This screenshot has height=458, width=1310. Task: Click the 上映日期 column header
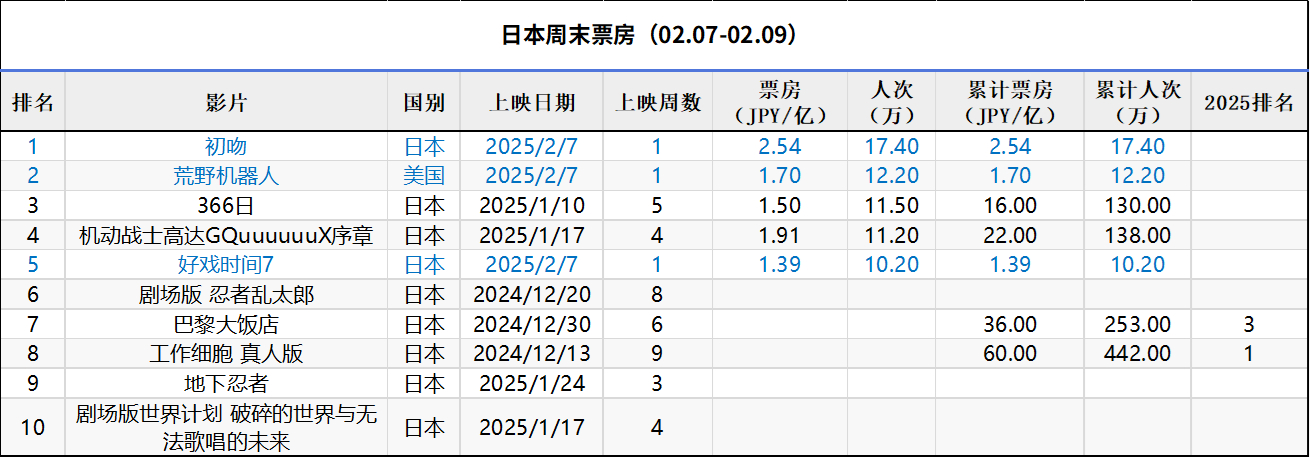[532, 102]
